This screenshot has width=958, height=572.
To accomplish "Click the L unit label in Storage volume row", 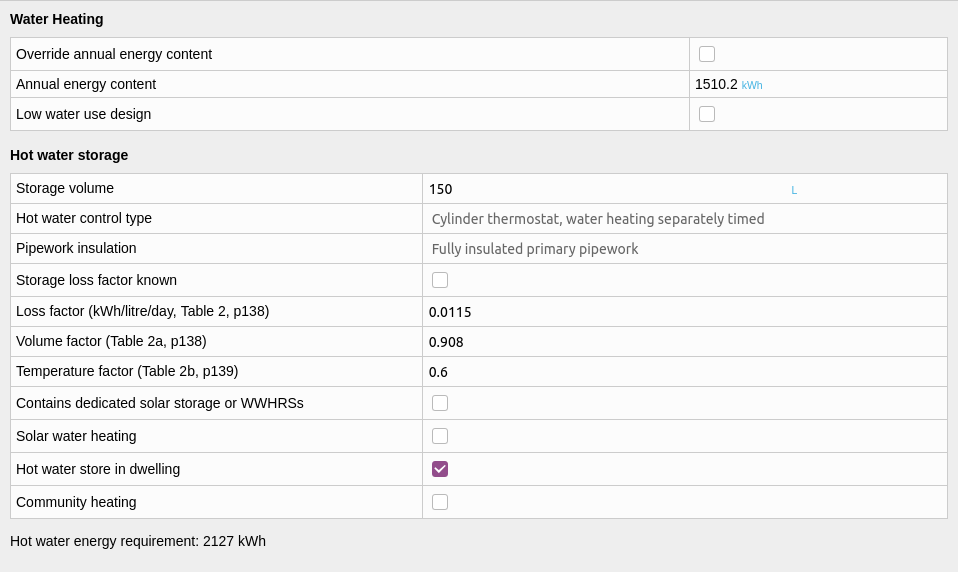I will (x=794, y=190).
